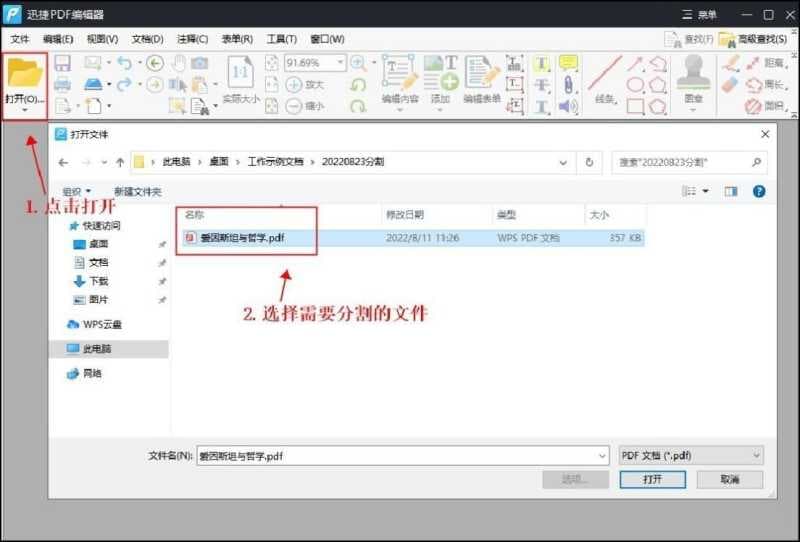Click the Zoom out minus icon
The height and width of the screenshot is (542, 800).
coord(294,106)
